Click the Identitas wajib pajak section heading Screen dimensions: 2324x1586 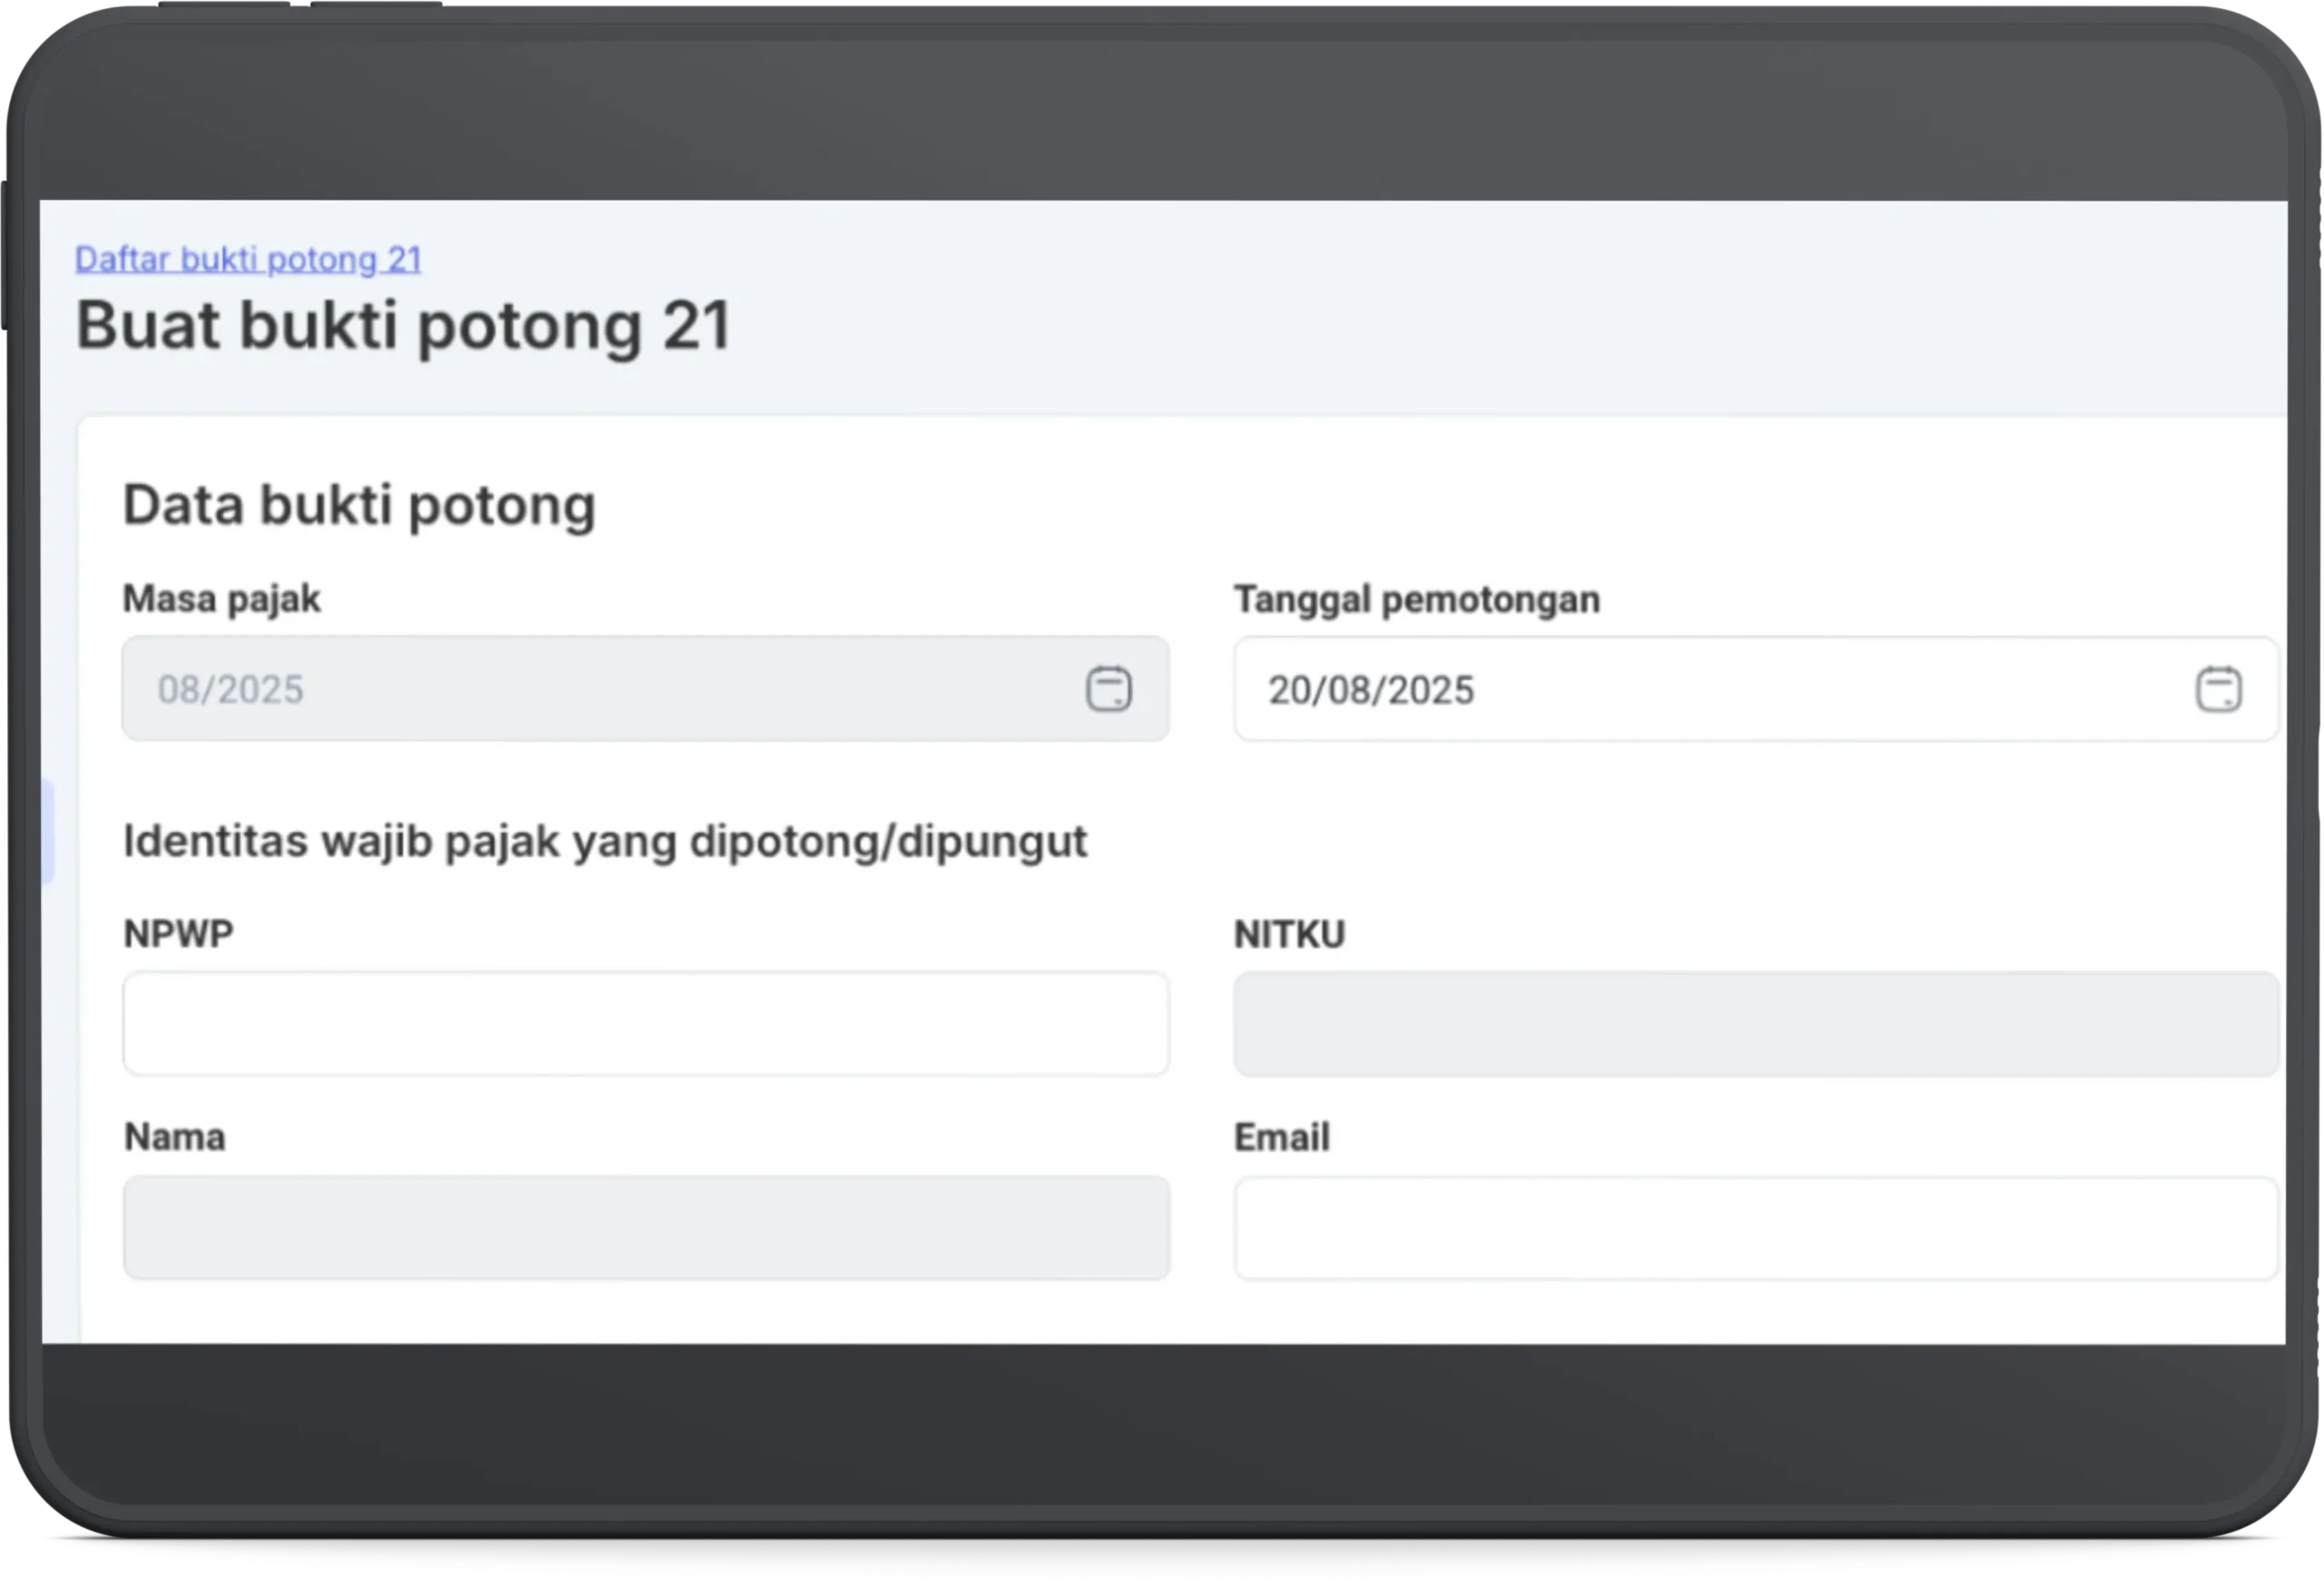click(604, 841)
